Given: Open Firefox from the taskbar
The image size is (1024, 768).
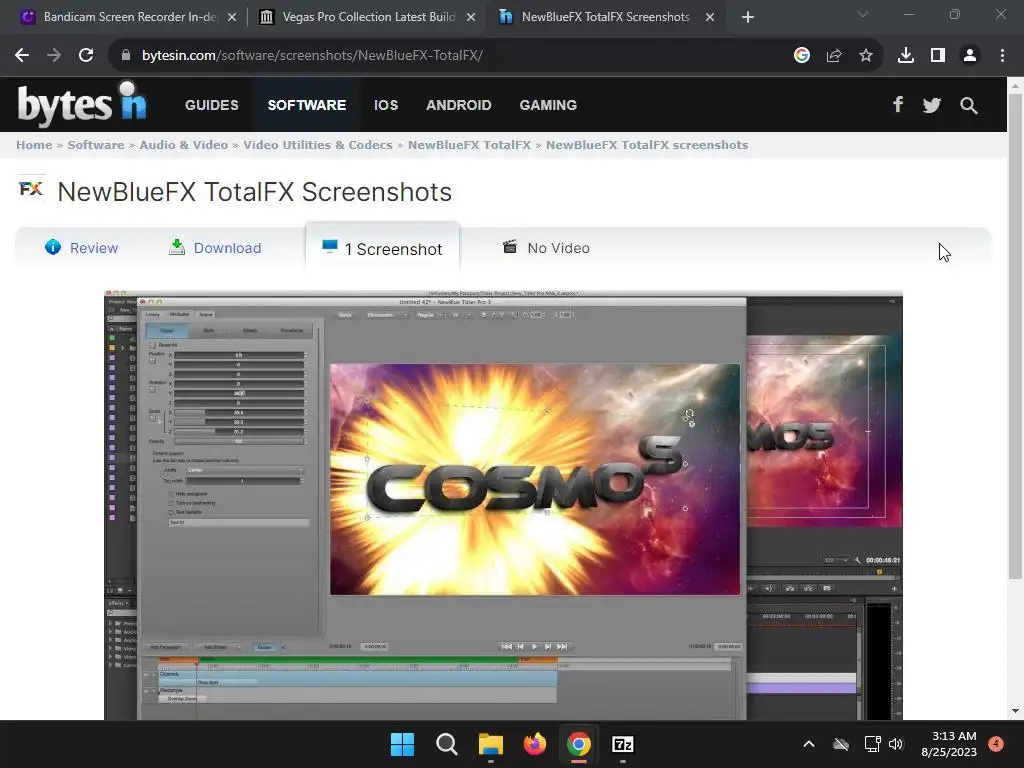Looking at the screenshot, I should click(x=535, y=744).
